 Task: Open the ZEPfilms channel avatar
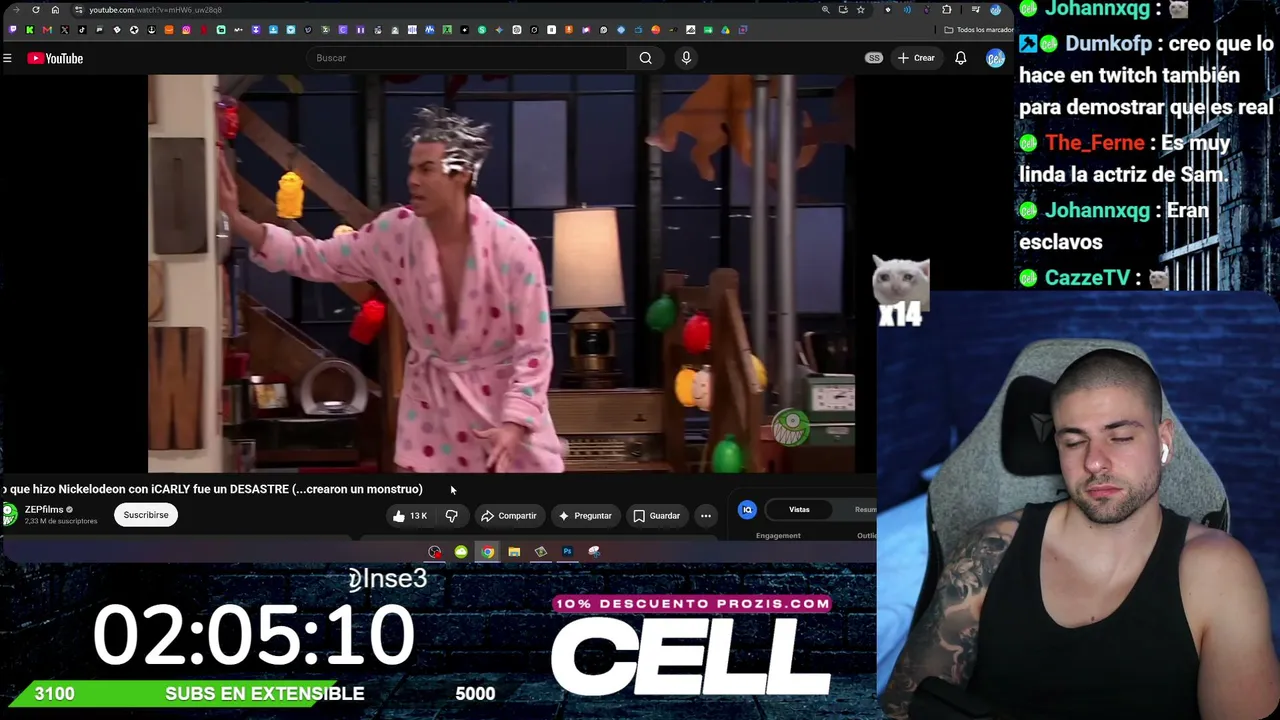point(9,515)
